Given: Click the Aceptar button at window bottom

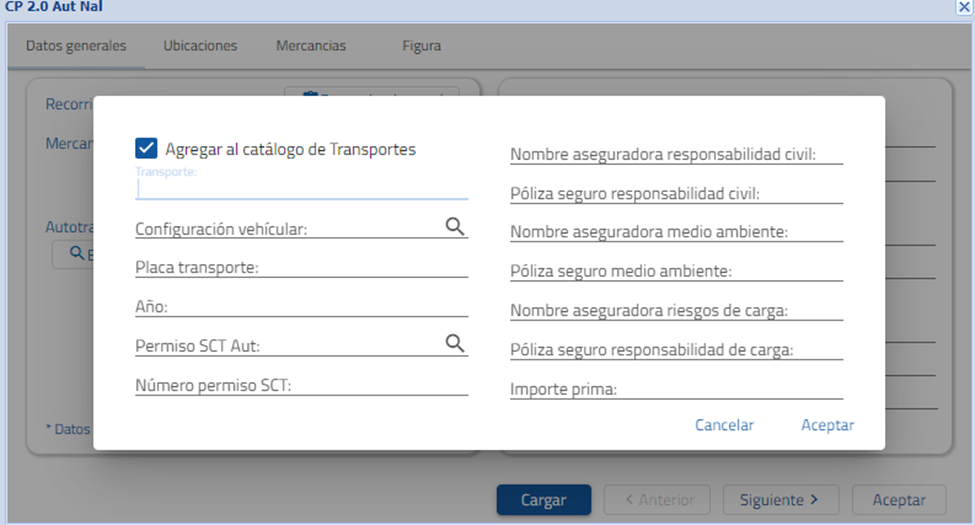Looking at the screenshot, I should coord(899,500).
